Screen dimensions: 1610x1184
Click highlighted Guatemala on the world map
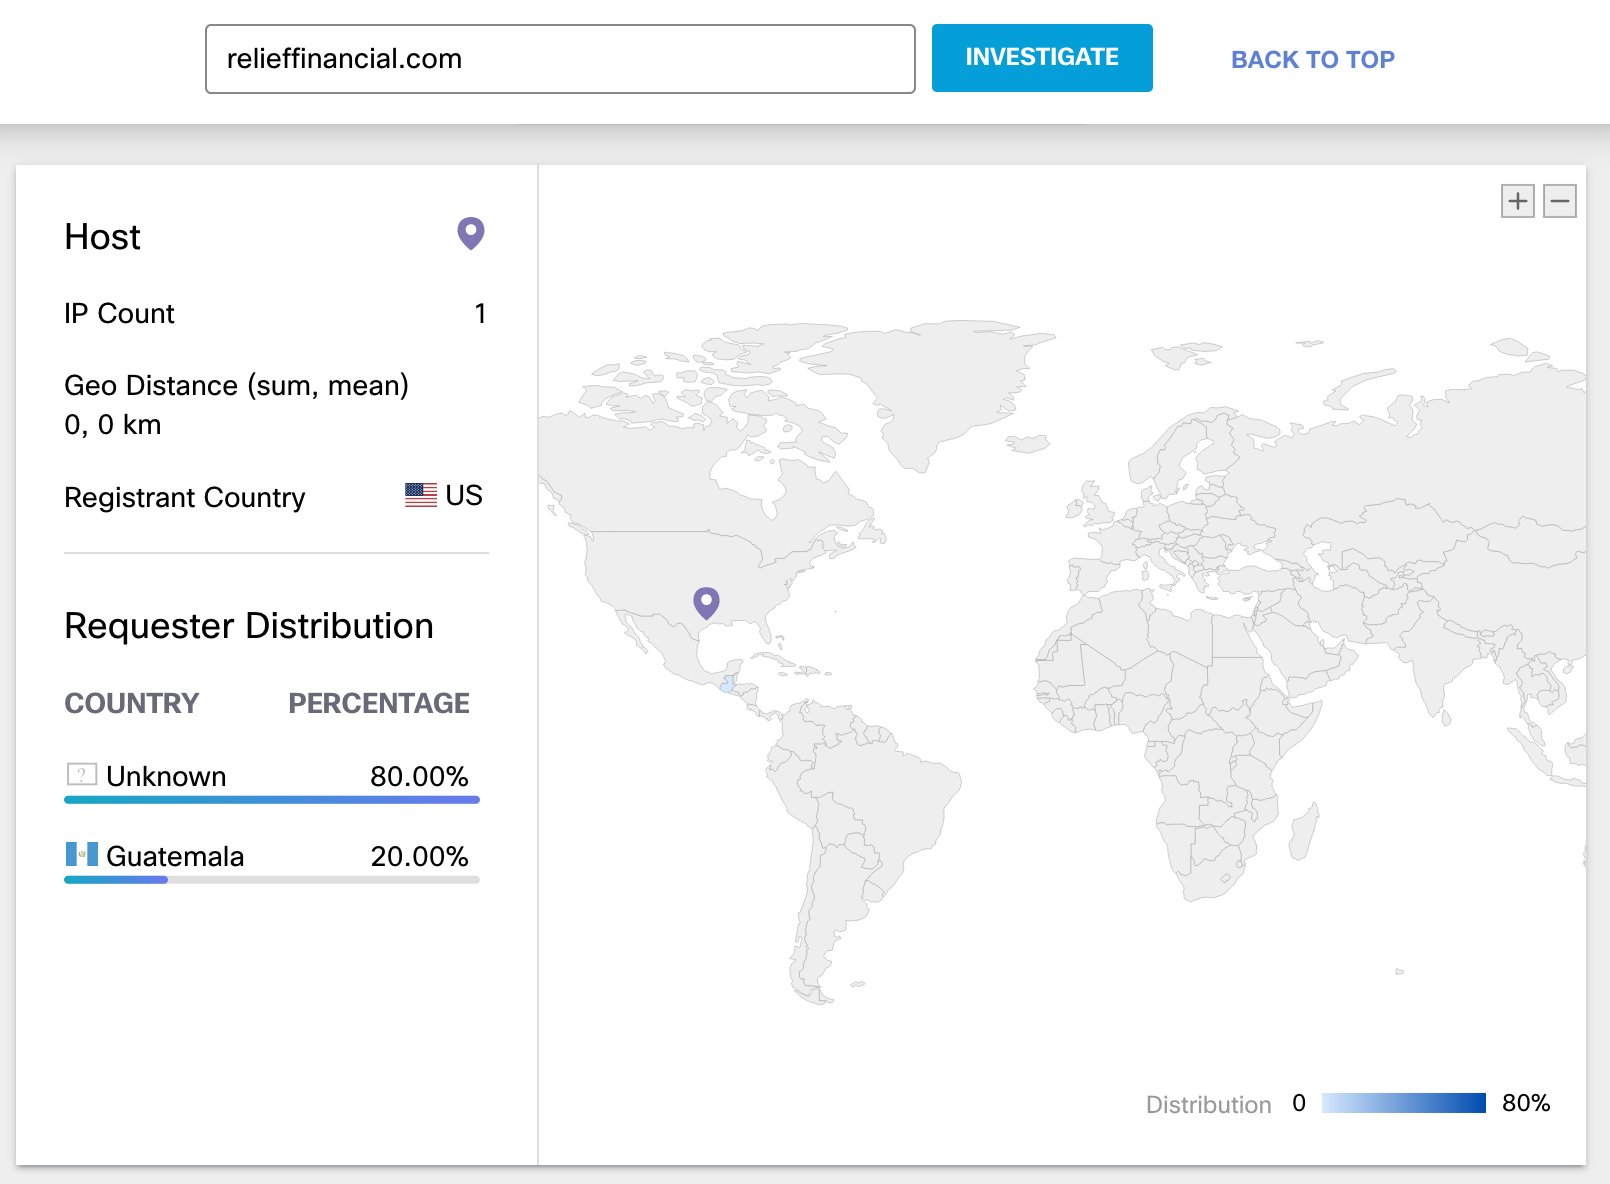(x=727, y=685)
